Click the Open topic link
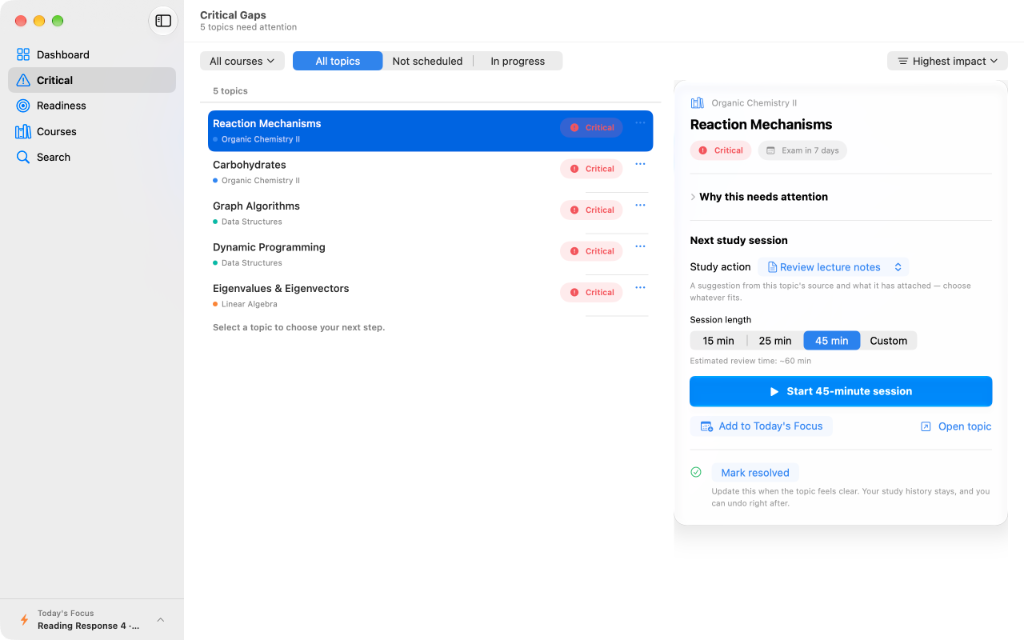Image resolution: width=1024 pixels, height=640 pixels. pyautogui.click(x=956, y=426)
